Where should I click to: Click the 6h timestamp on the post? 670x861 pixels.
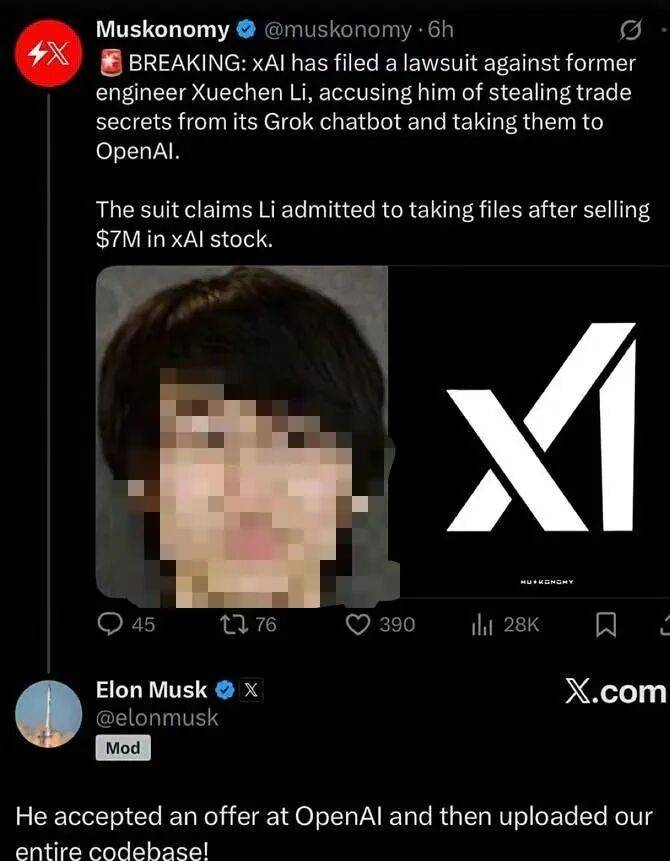[441, 30]
